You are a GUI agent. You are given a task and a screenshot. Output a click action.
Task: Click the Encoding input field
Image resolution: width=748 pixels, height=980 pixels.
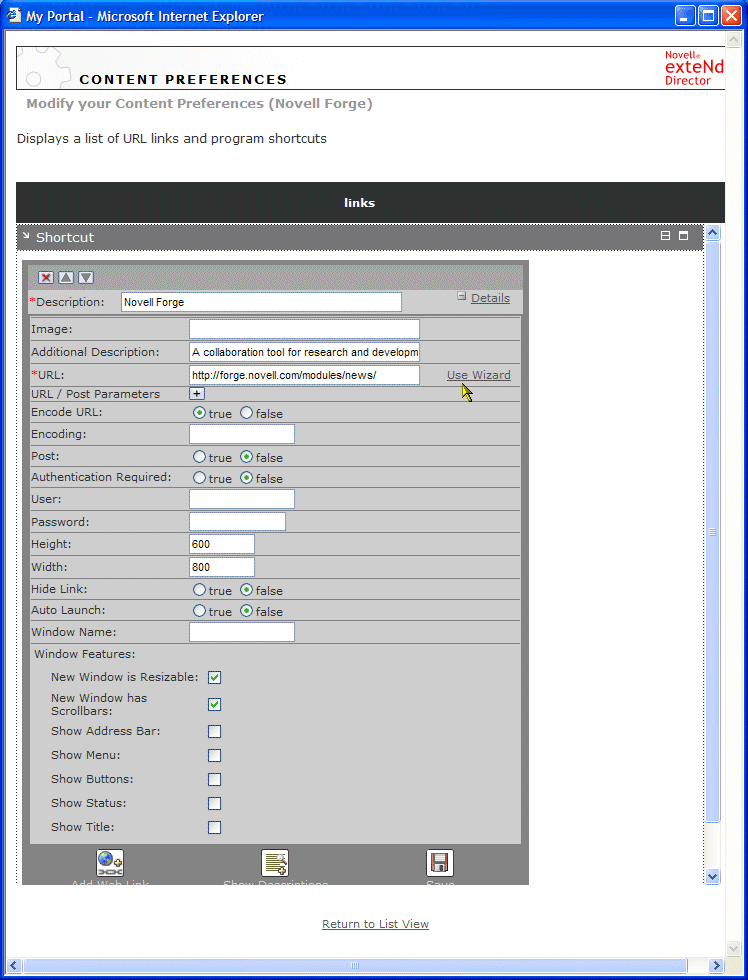pos(242,434)
